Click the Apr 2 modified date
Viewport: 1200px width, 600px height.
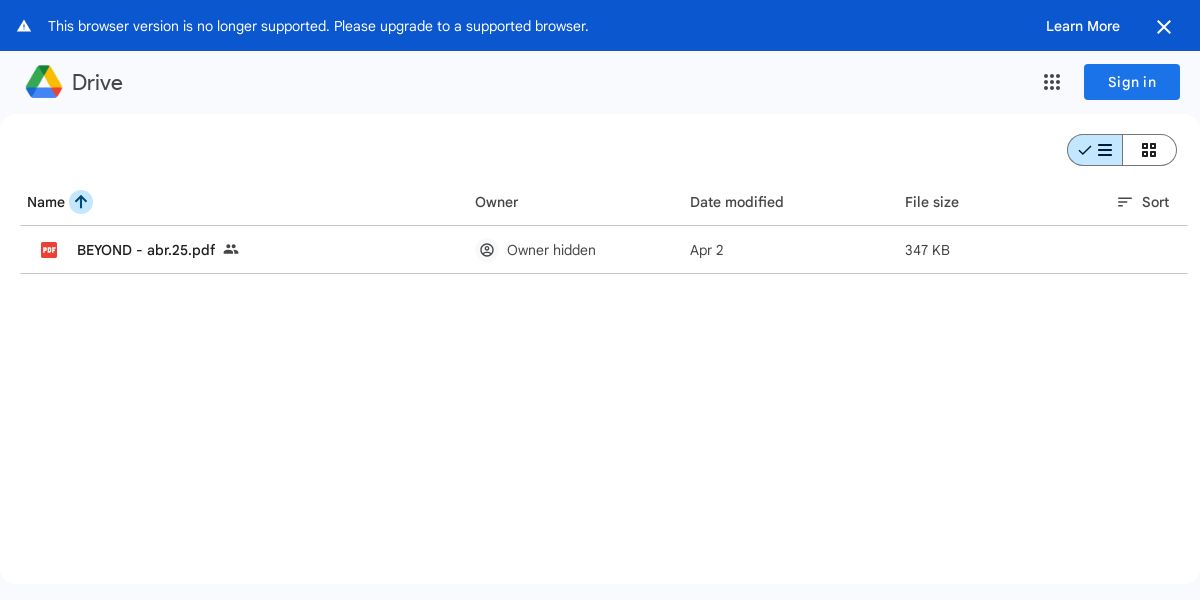click(x=706, y=250)
